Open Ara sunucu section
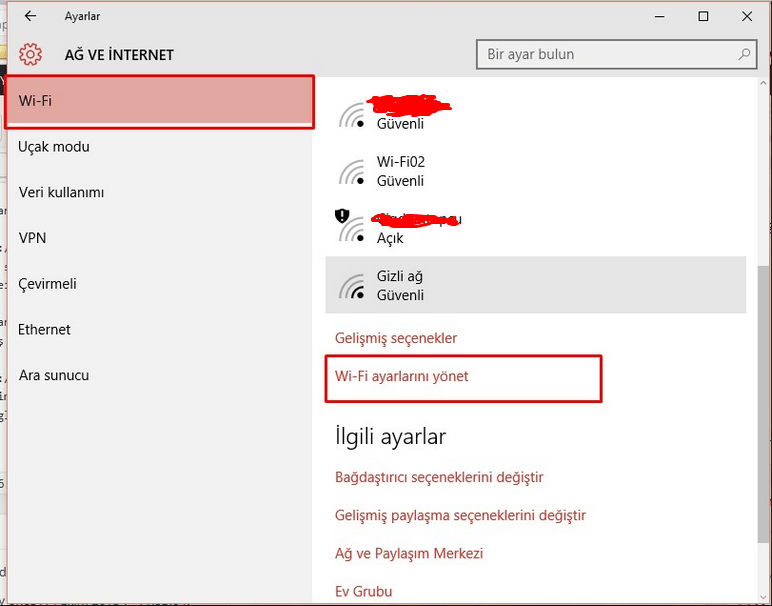 (x=160, y=375)
